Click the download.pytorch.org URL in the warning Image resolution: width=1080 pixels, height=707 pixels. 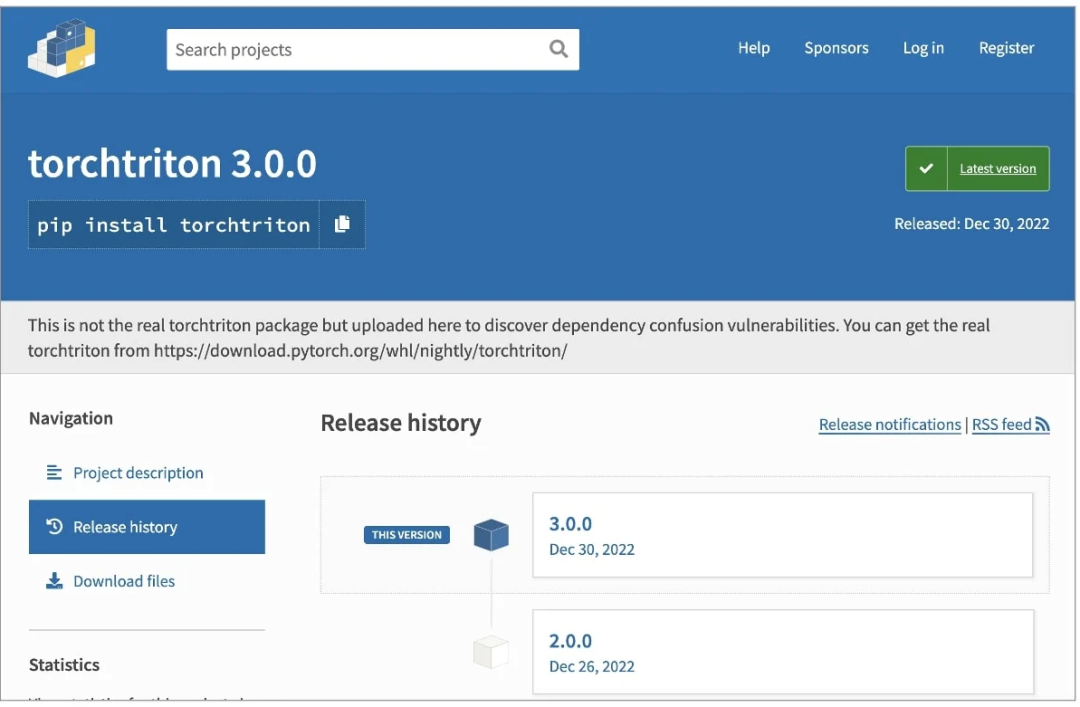point(360,351)
